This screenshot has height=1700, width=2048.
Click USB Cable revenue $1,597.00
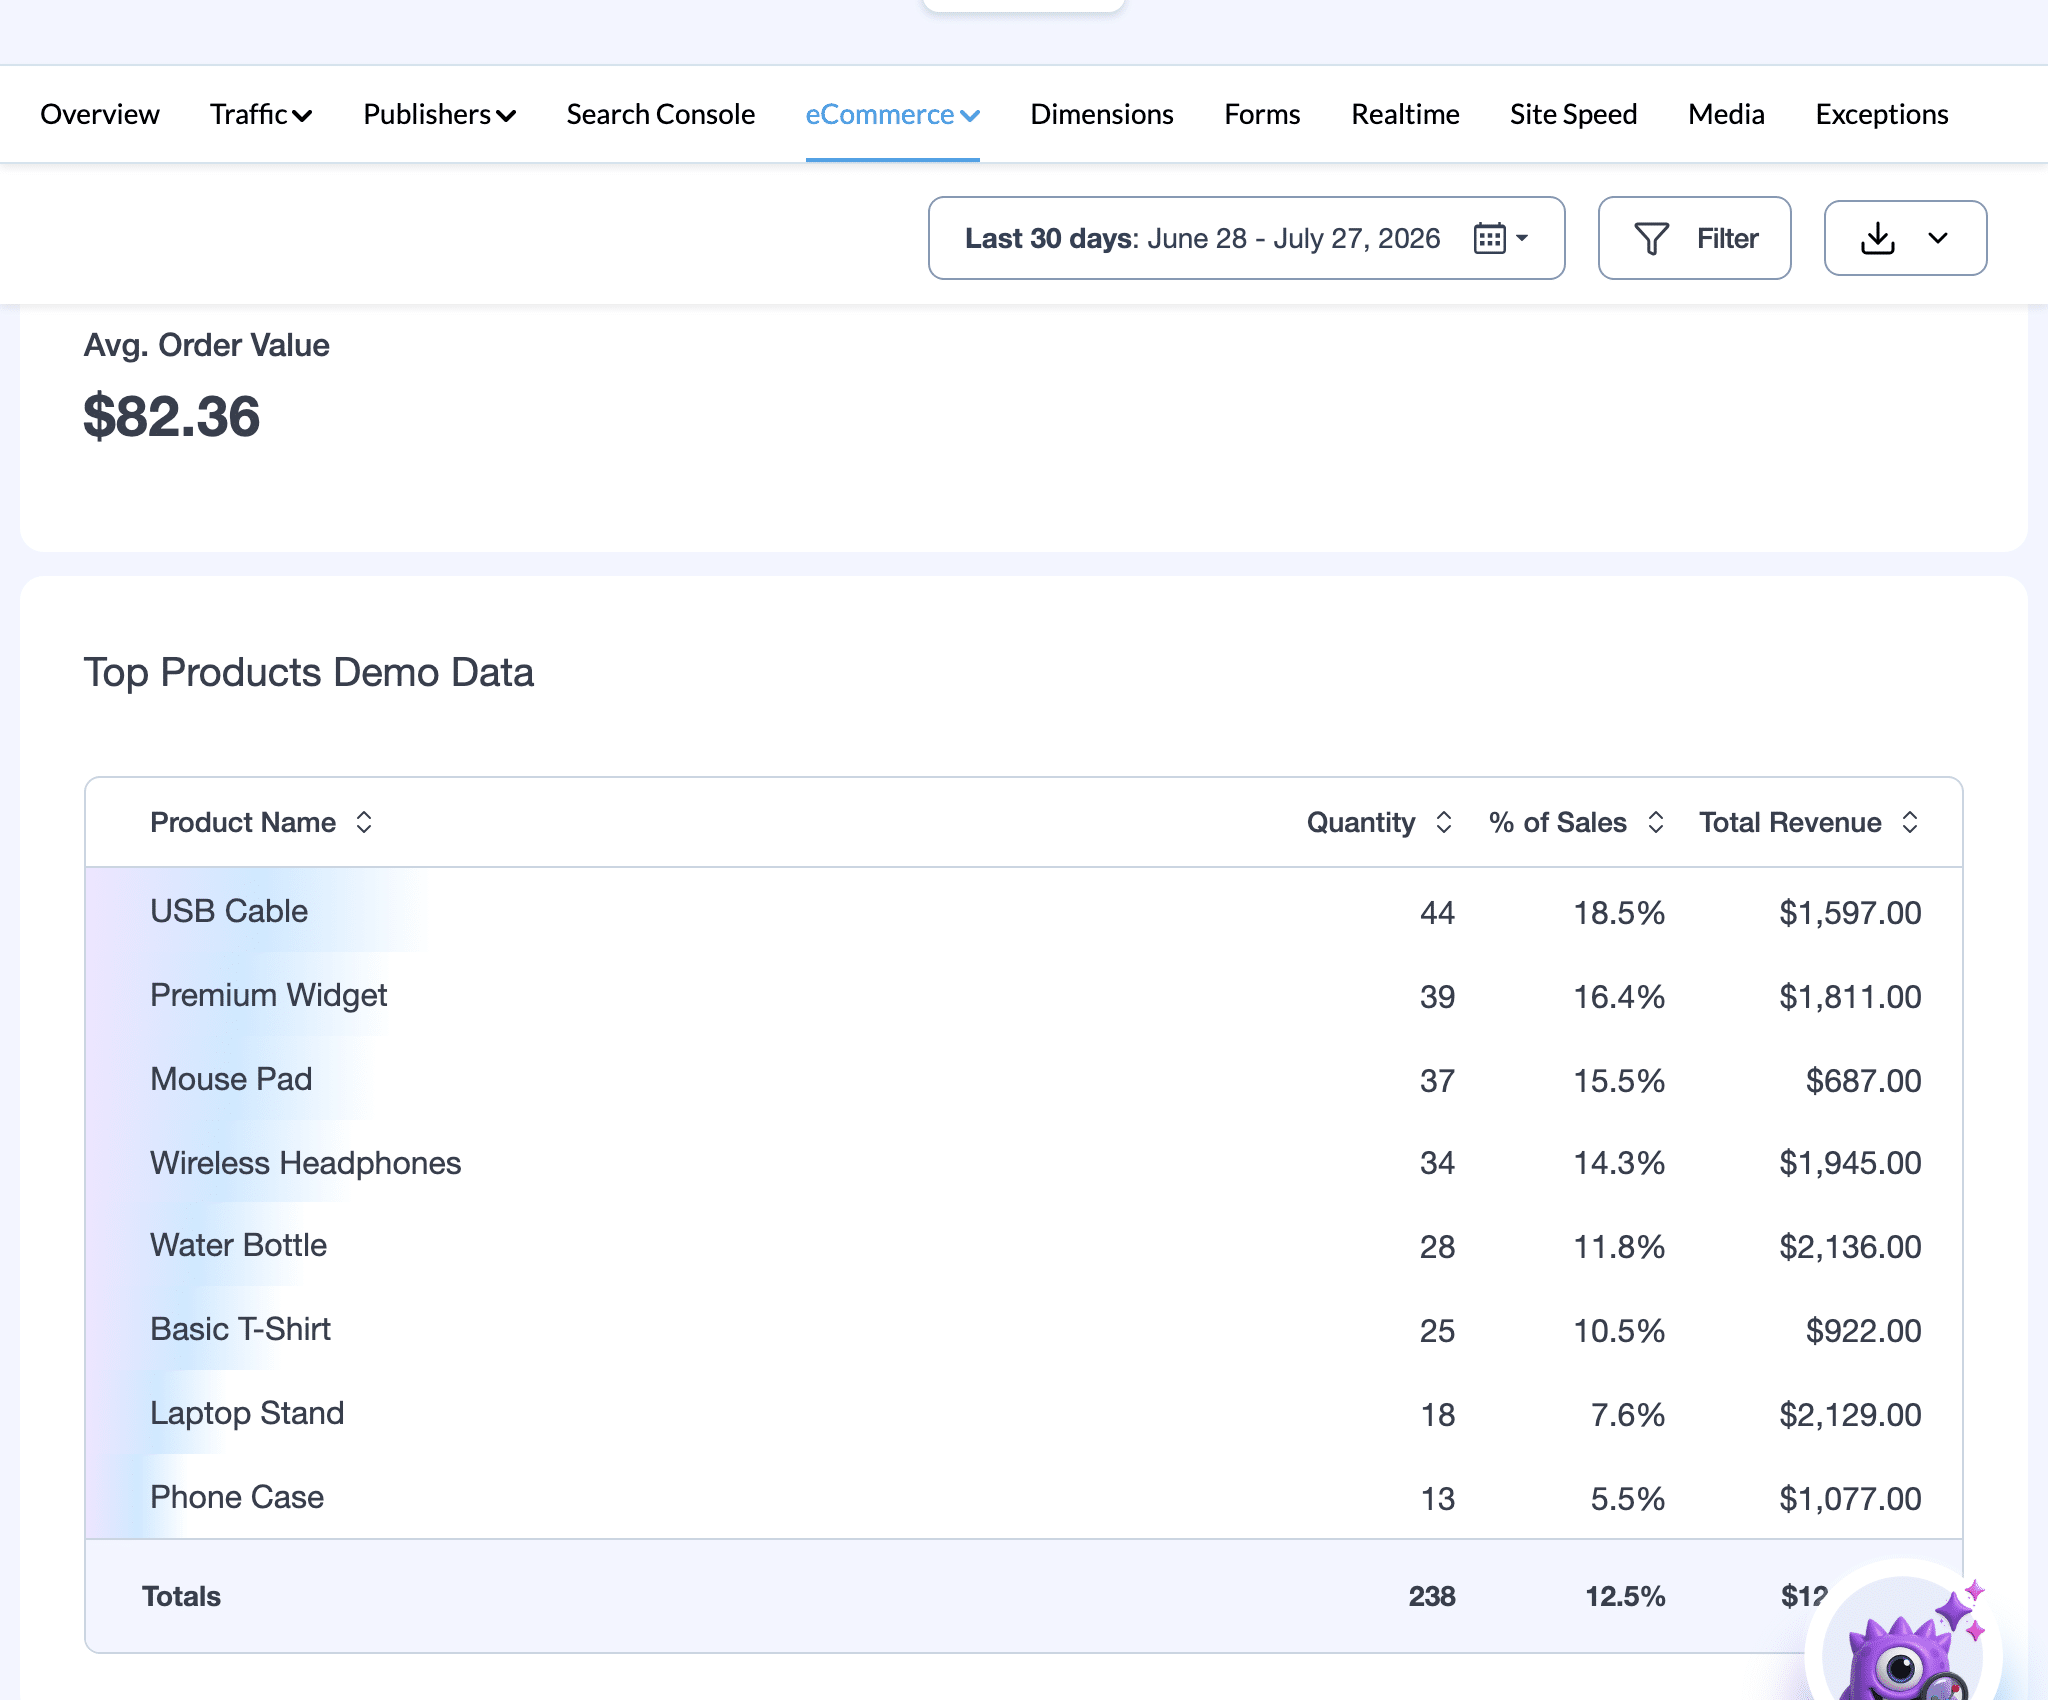(1850, 913)
